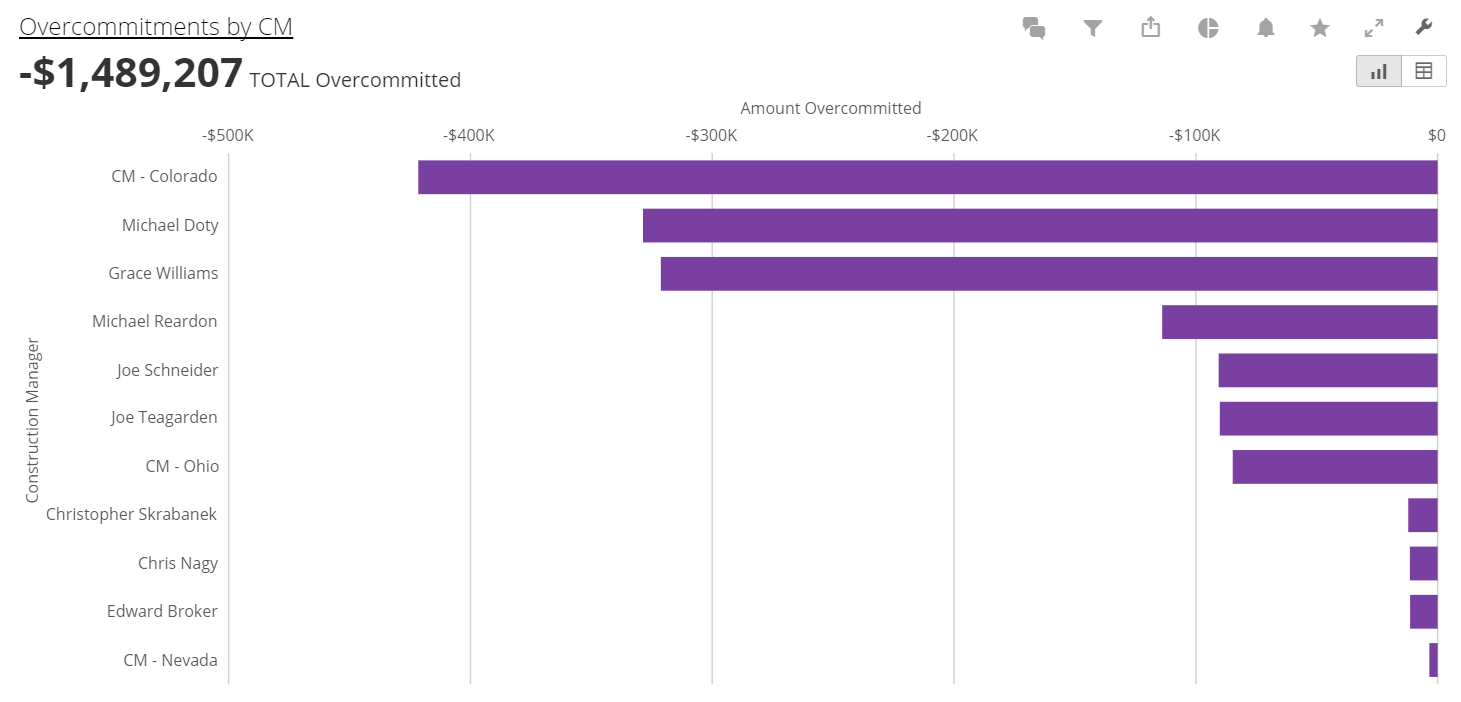Expand the share options list

pos(1150,29)
